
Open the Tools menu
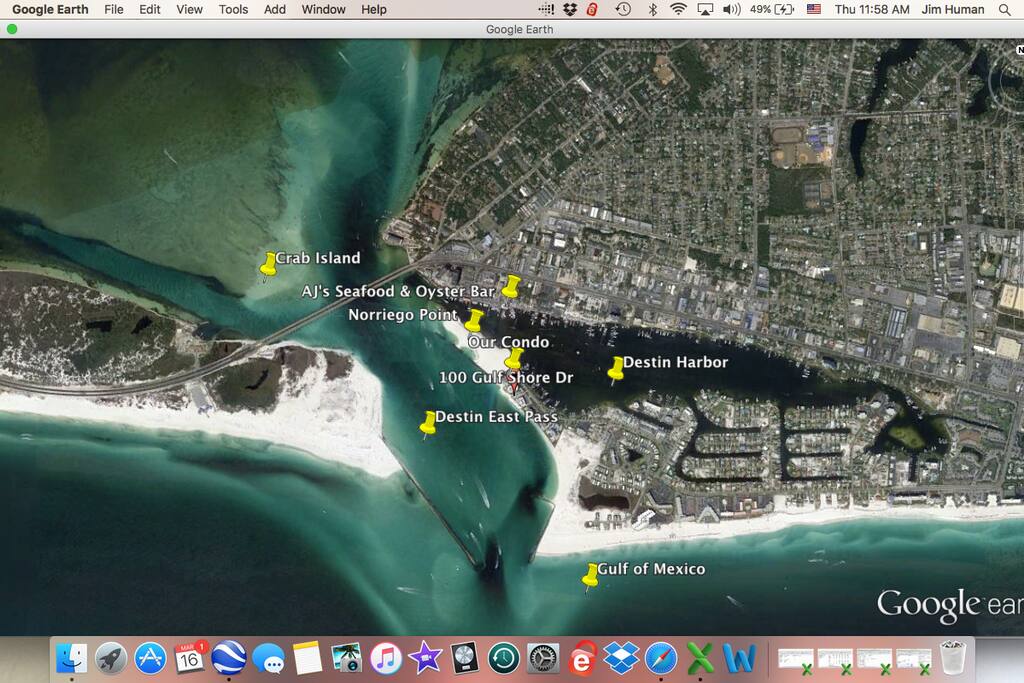(233, 9)
